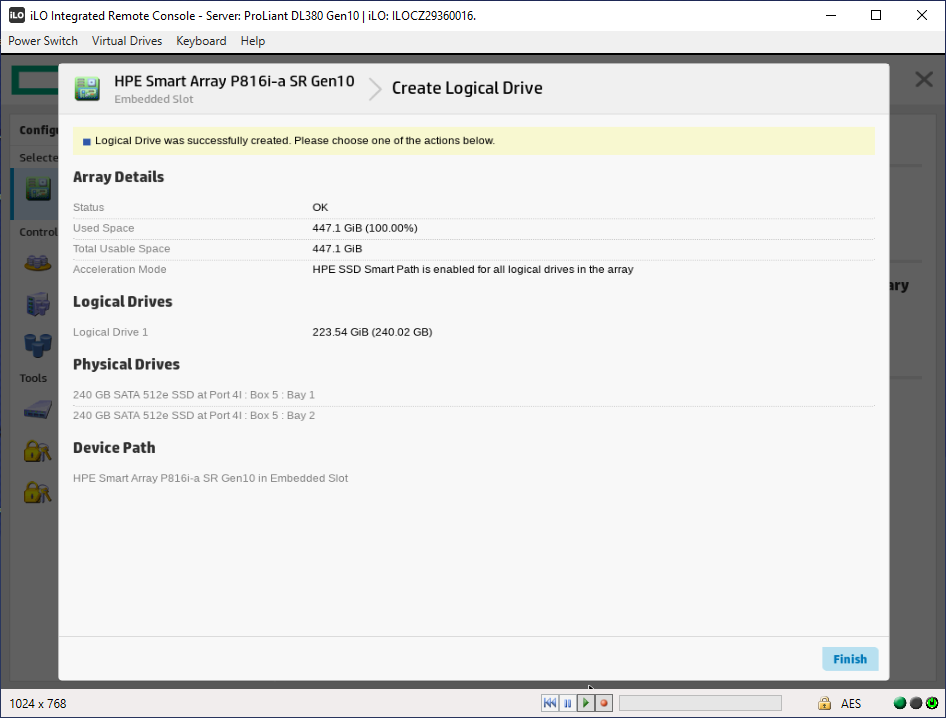This screenshot has height=718, width=946.
Task: Click the Used Space value 447.1 GiB (100.00%)
Action: click(364, 228)
